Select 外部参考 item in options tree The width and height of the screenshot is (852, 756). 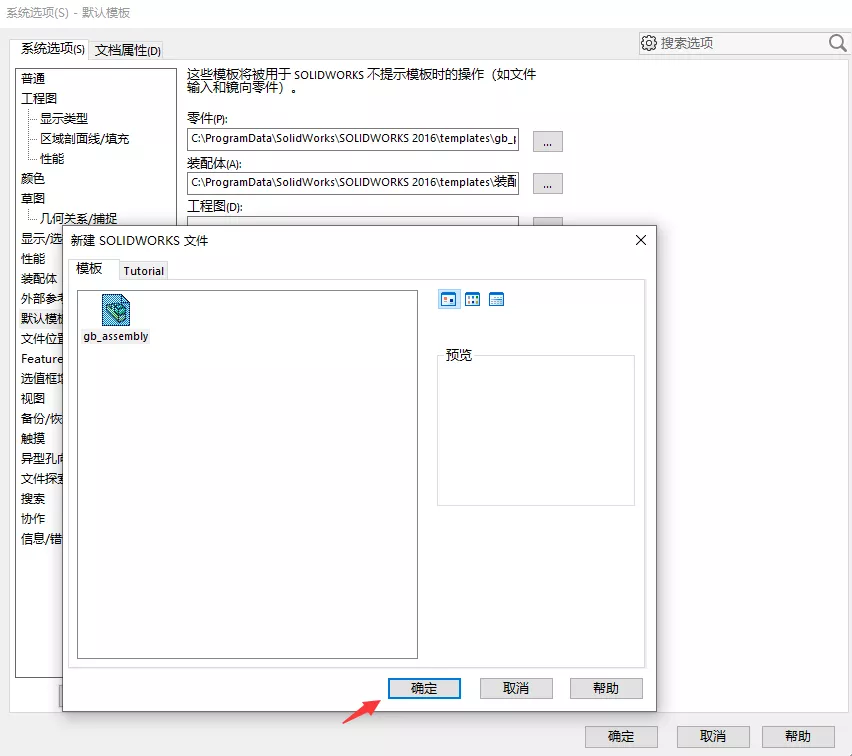pyautogui.click(x=42, y=298)
